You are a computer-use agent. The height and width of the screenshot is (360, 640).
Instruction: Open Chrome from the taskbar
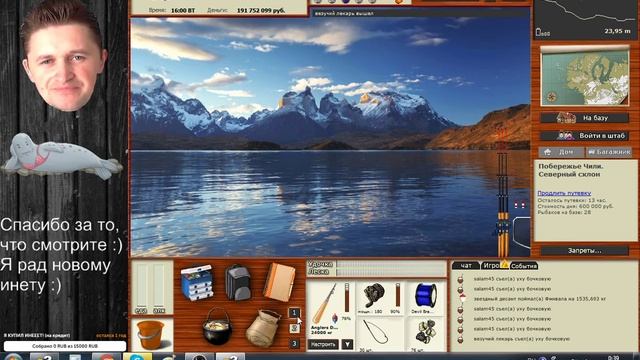pos(106,357)
